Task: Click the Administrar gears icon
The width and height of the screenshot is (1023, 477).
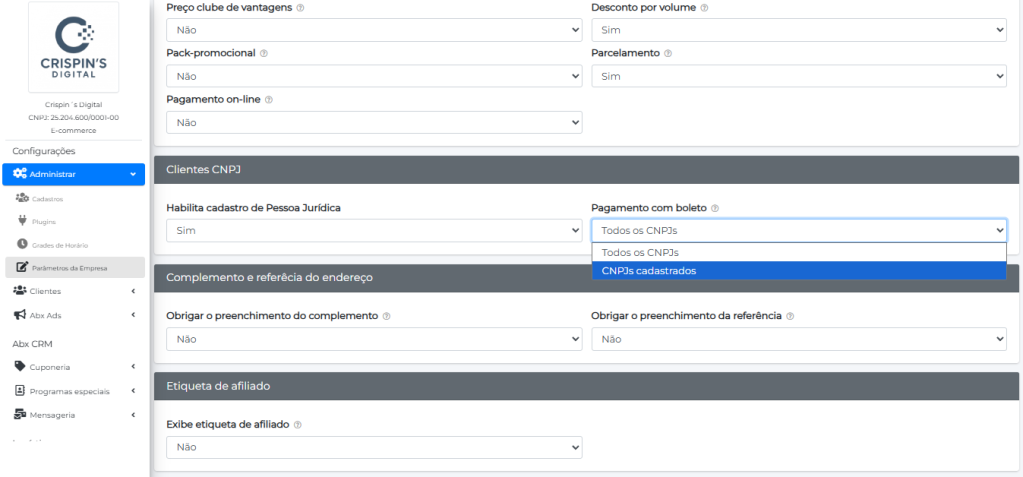Action: tap(21, 174)
